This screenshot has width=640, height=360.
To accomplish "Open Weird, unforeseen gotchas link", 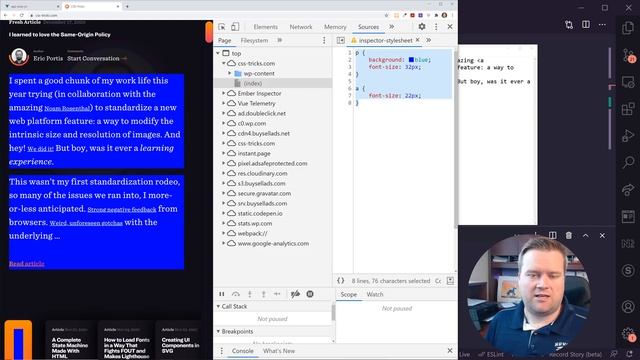I will pos(86,223).
